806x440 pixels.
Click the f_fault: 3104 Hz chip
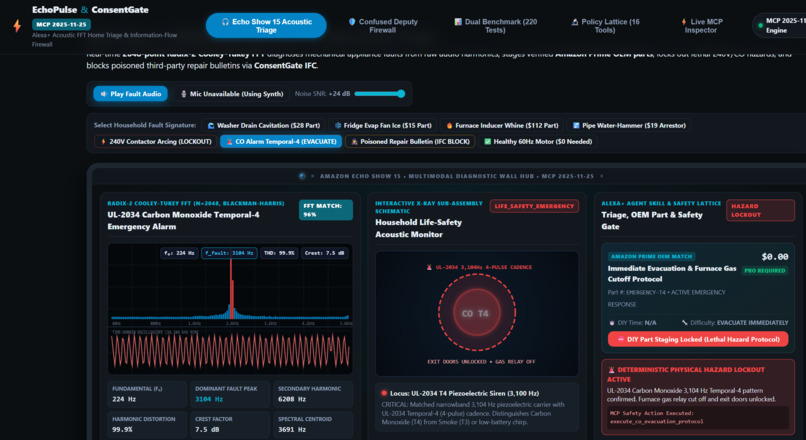(229, 253)
